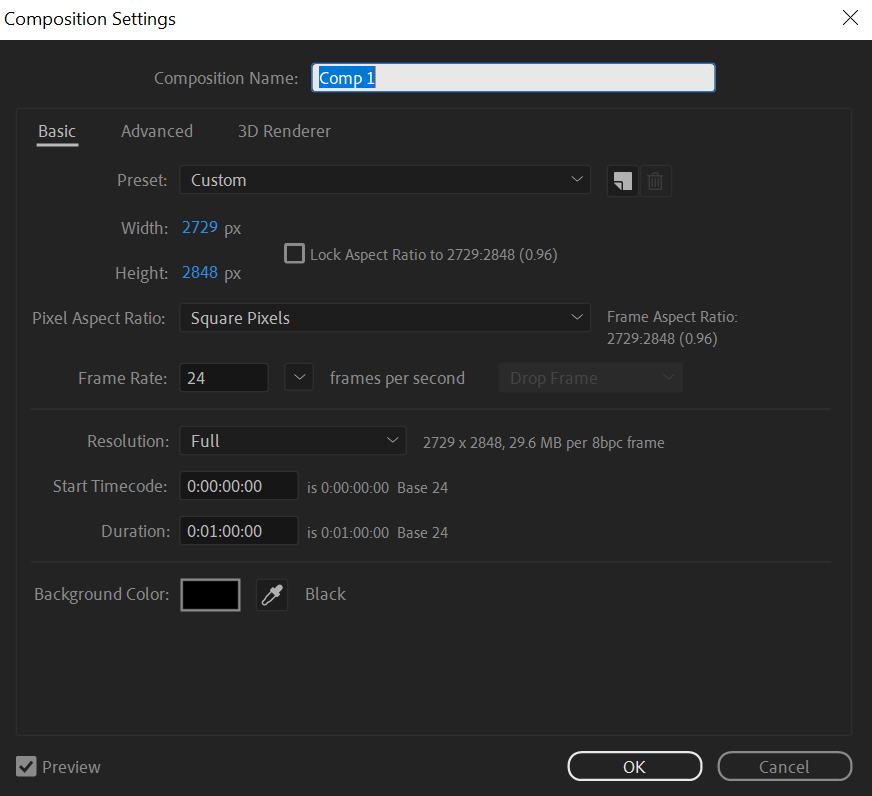Open the black Background Color swatch
Image resolution: width=872 pixels, height=796 pixels.
click(x=210, y=595)
